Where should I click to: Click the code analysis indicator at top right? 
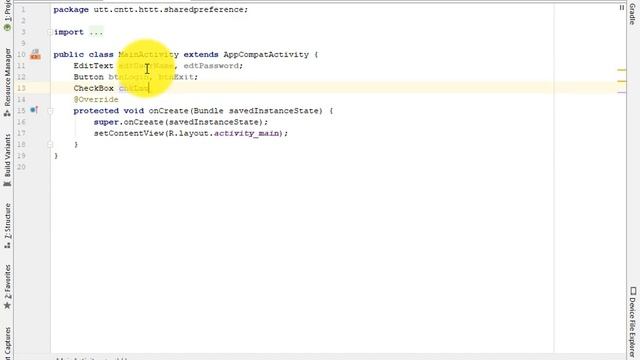pos(622,7)
